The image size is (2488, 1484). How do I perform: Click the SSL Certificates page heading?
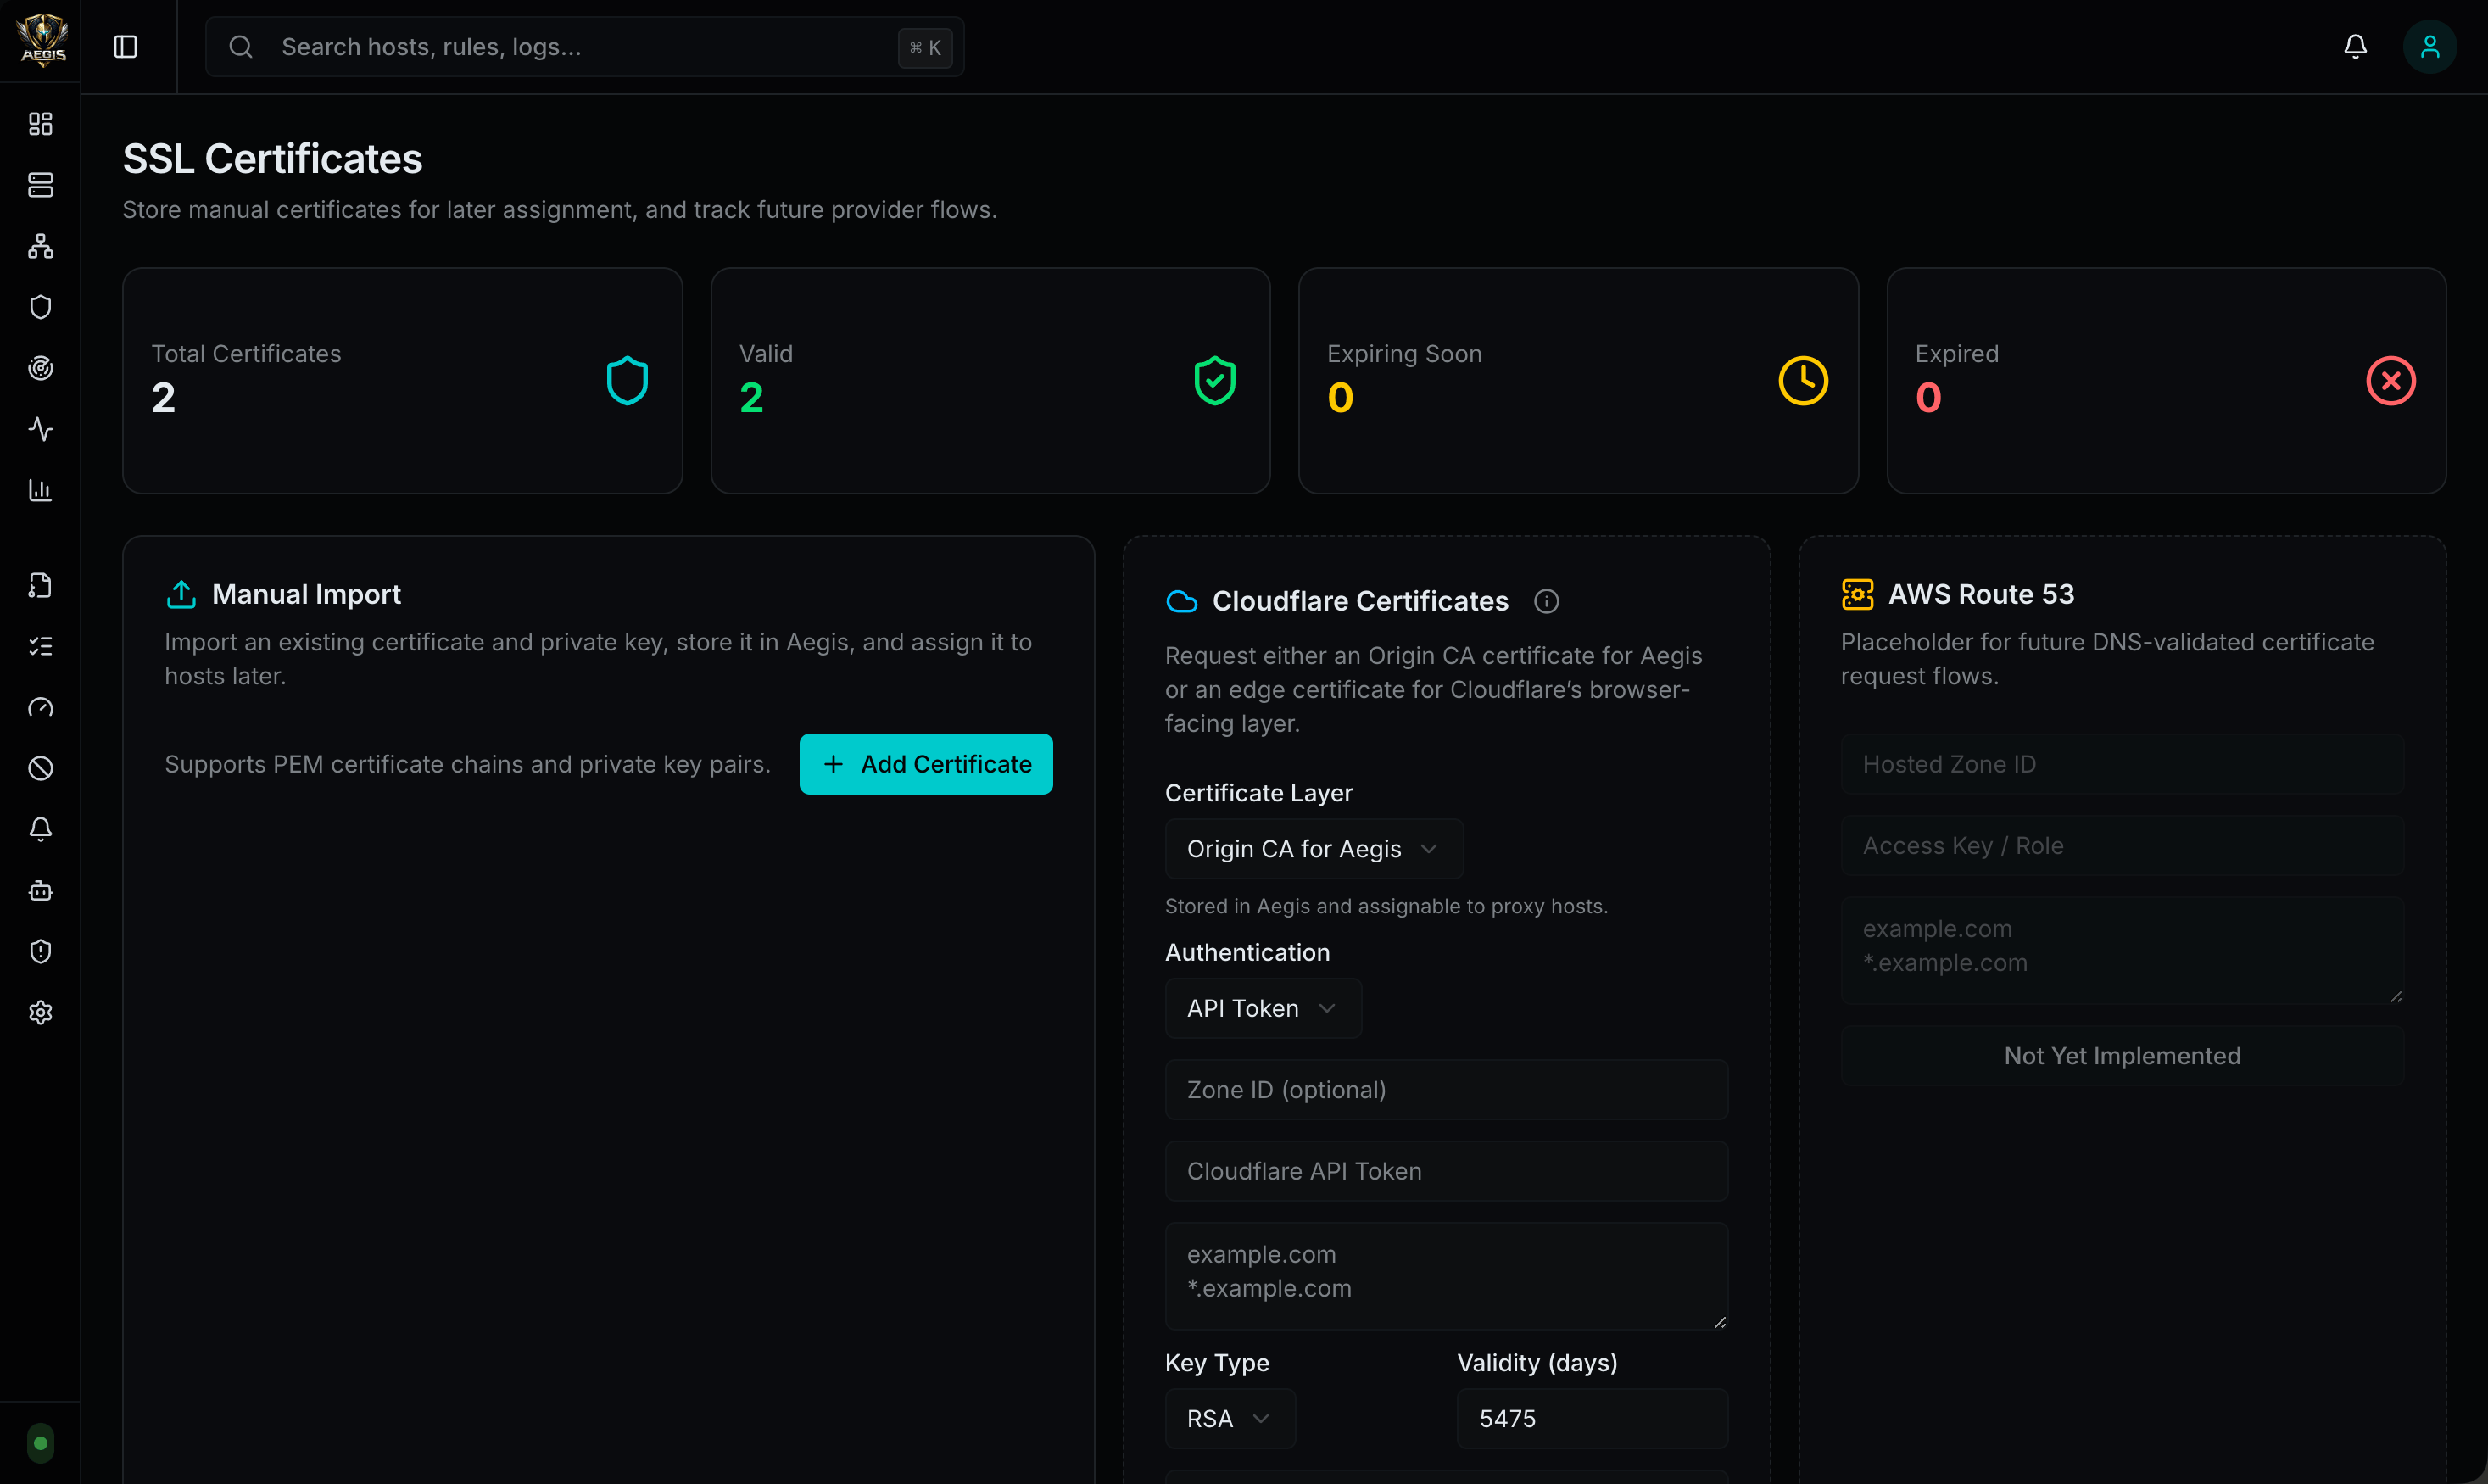[x=272, y=159]
